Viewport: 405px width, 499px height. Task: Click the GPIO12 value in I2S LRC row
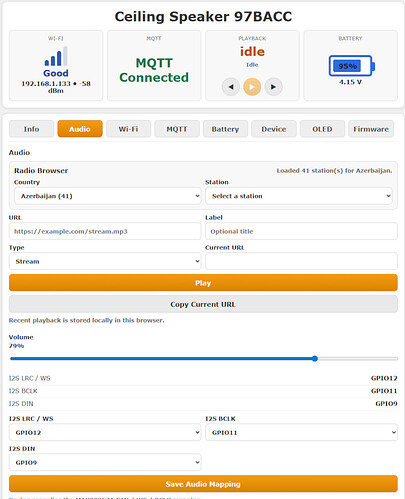click(384, 378)
